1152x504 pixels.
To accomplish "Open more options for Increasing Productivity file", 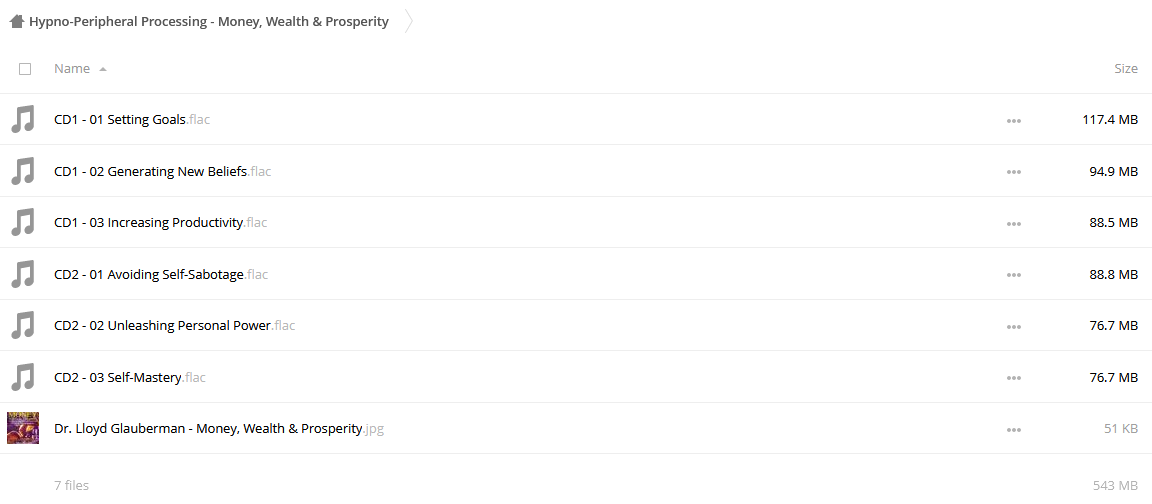I will pos(1014,223).
